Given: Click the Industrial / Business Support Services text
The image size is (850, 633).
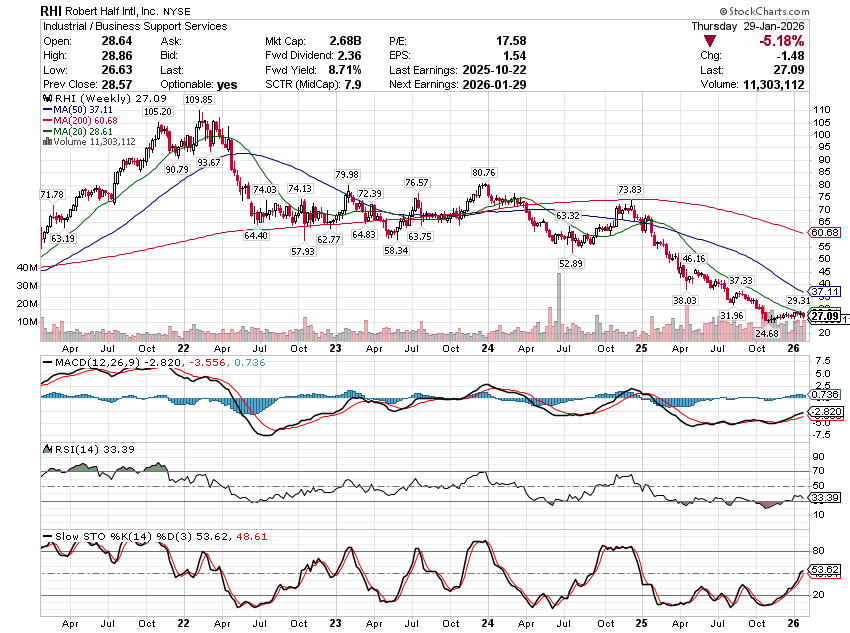Looking at the screenshot, I should click(x=135, y=26).
